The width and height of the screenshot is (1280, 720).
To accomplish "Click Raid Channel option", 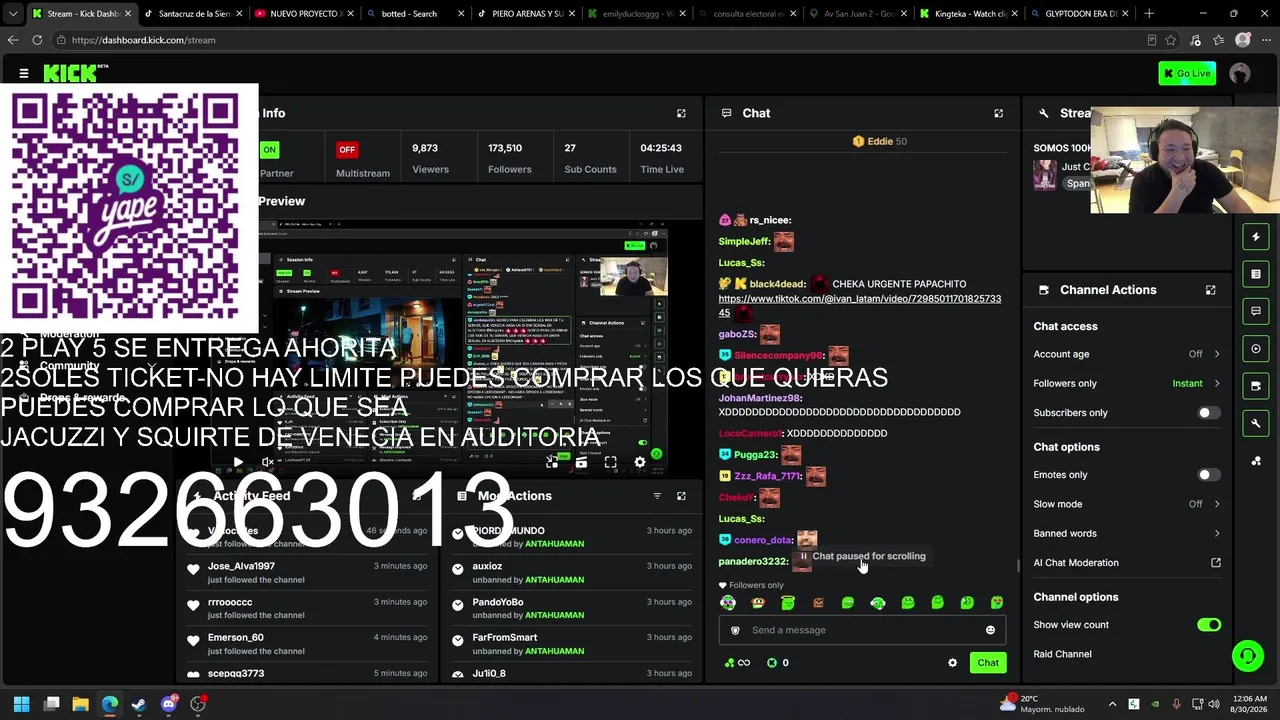I will [1062, 654].
